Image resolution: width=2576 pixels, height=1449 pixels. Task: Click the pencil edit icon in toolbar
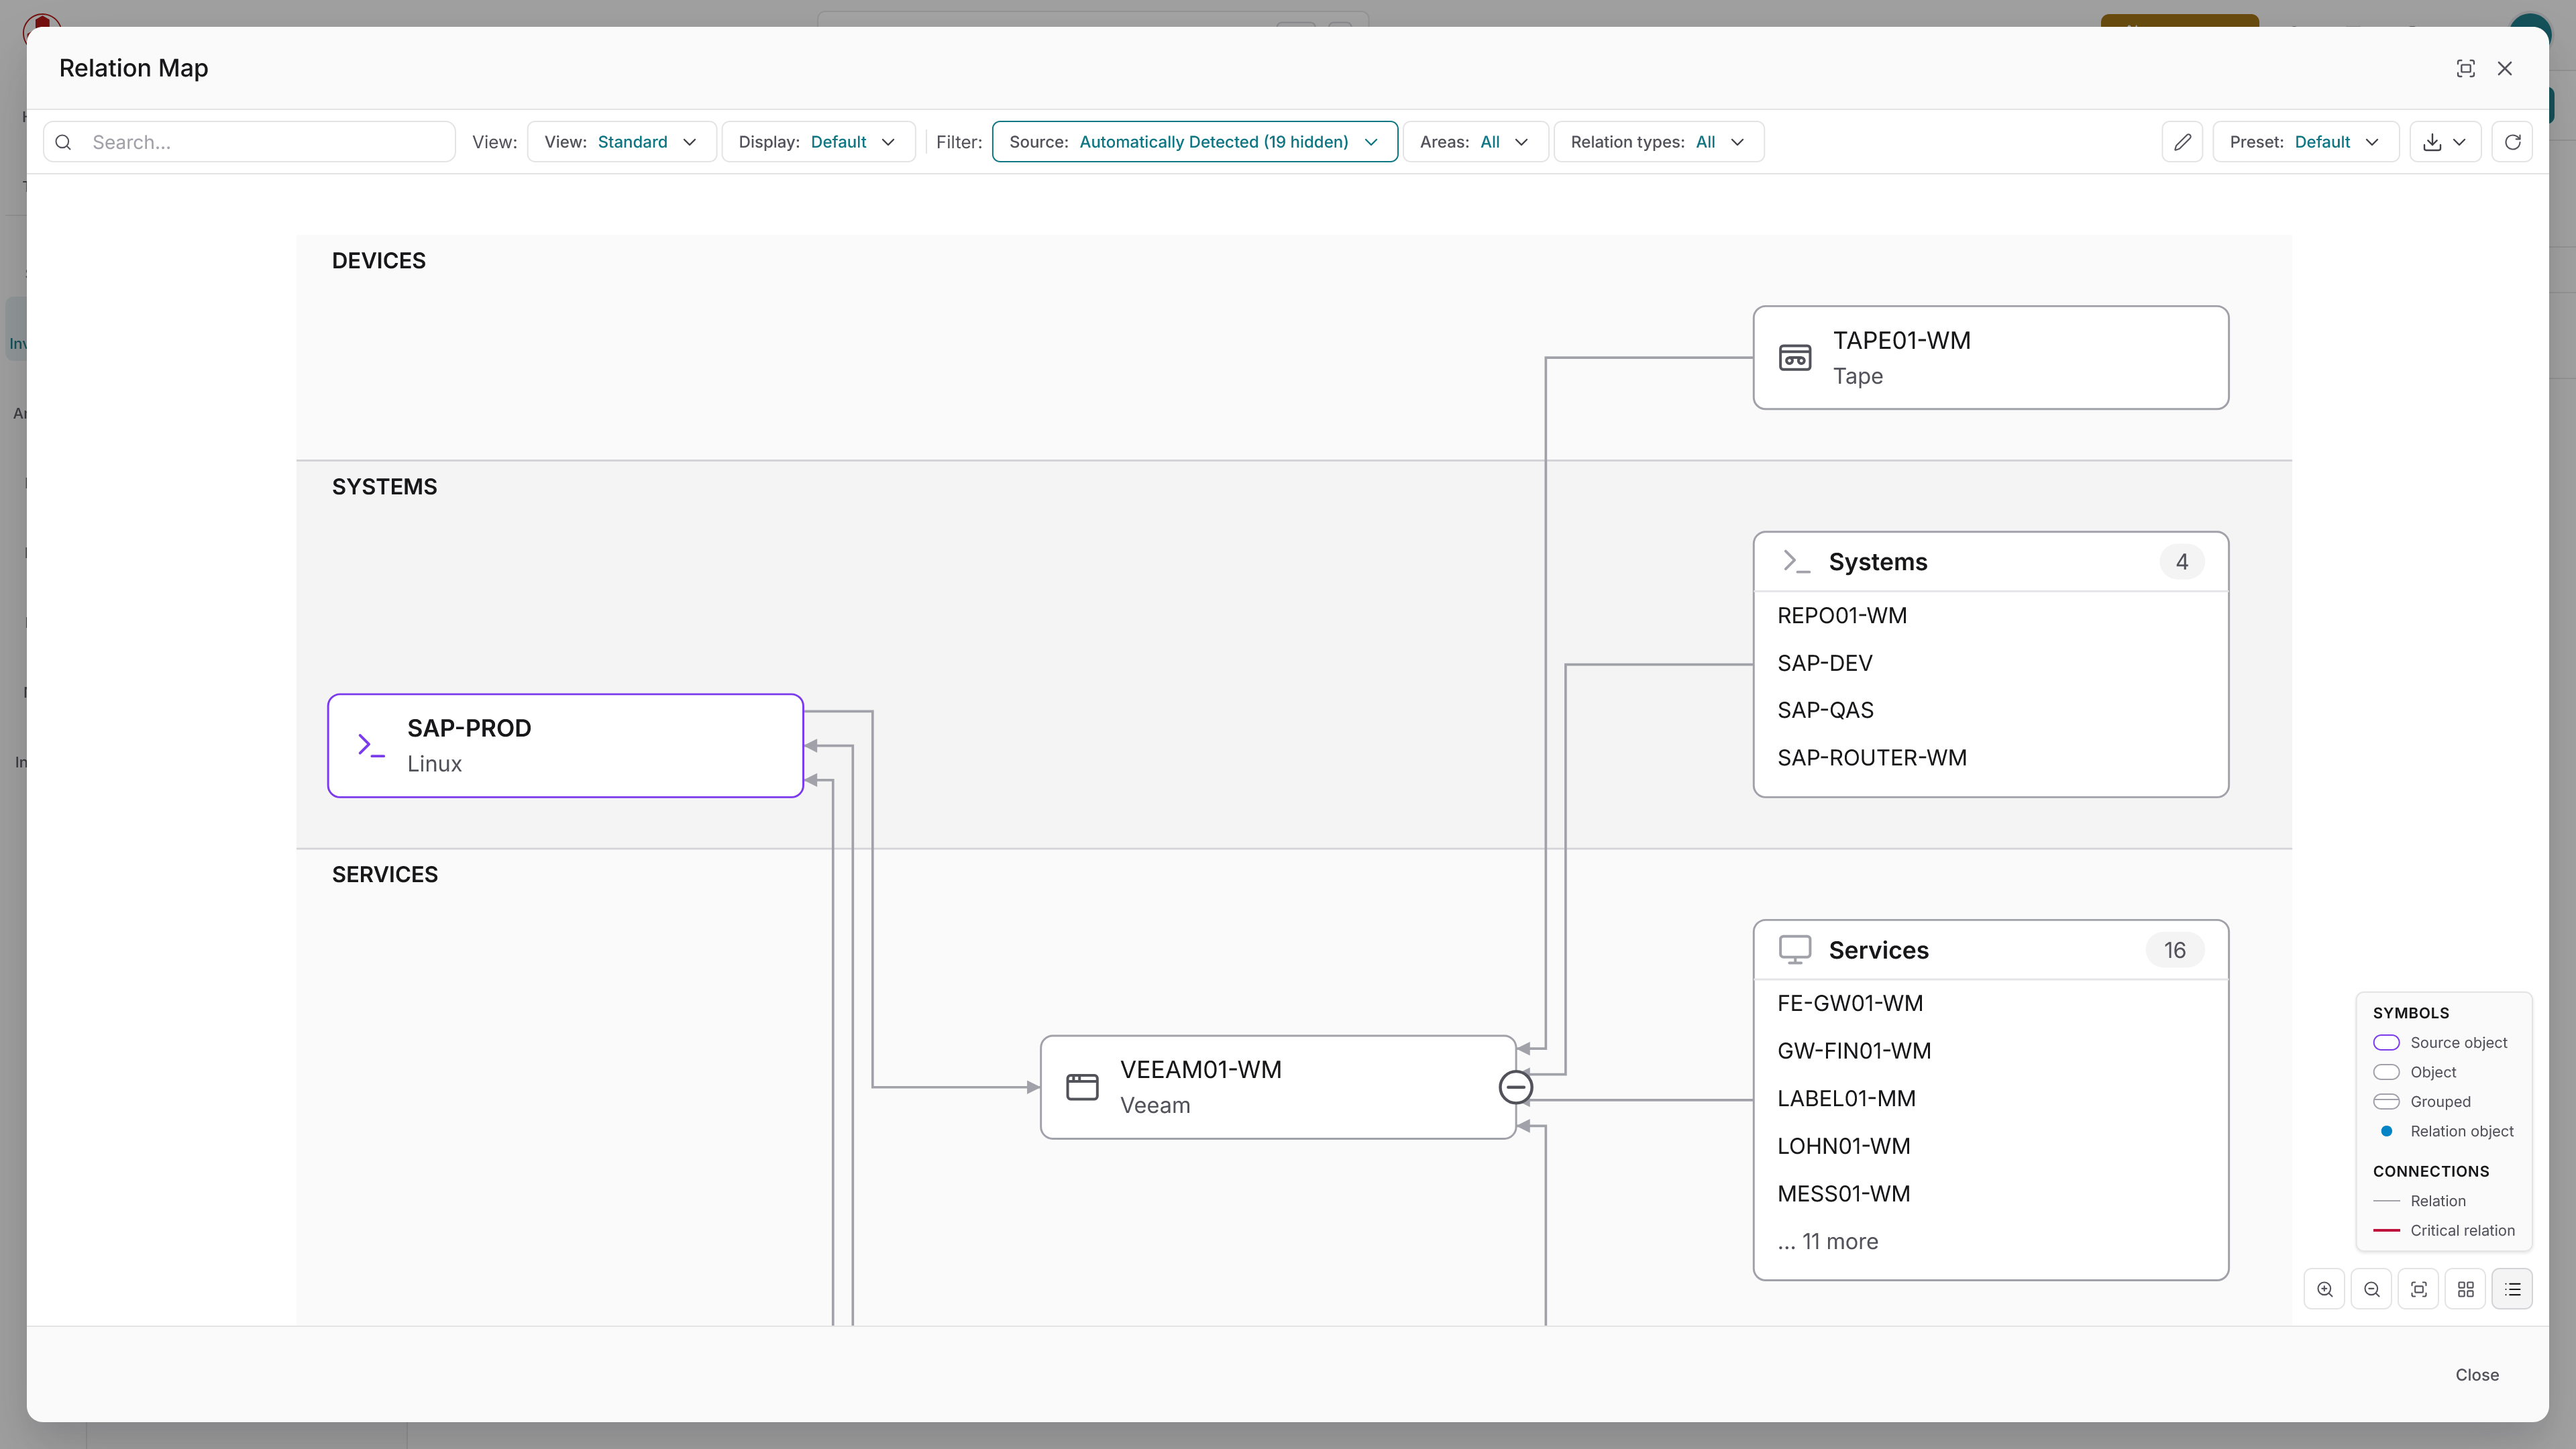pos(2182,142)
